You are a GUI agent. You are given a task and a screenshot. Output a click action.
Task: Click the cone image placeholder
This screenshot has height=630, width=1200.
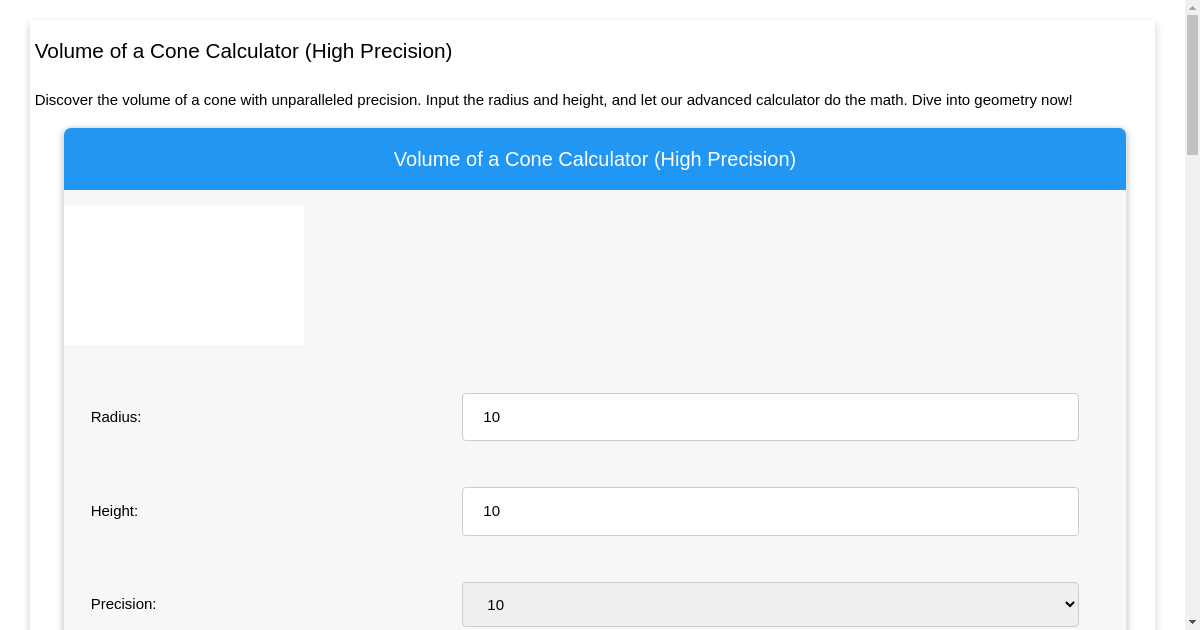[184, 274]
